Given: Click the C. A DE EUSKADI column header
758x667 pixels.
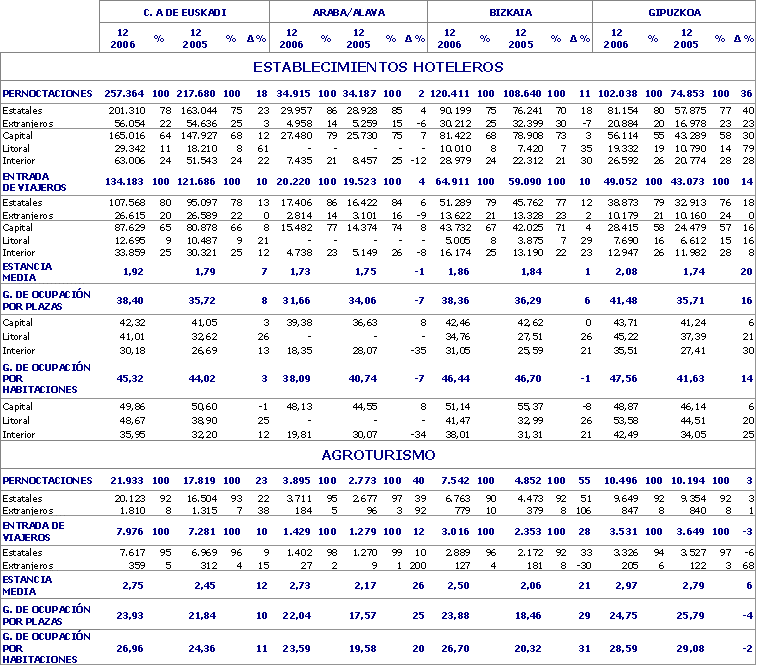Looking at the screenshot, I should 185,12.
